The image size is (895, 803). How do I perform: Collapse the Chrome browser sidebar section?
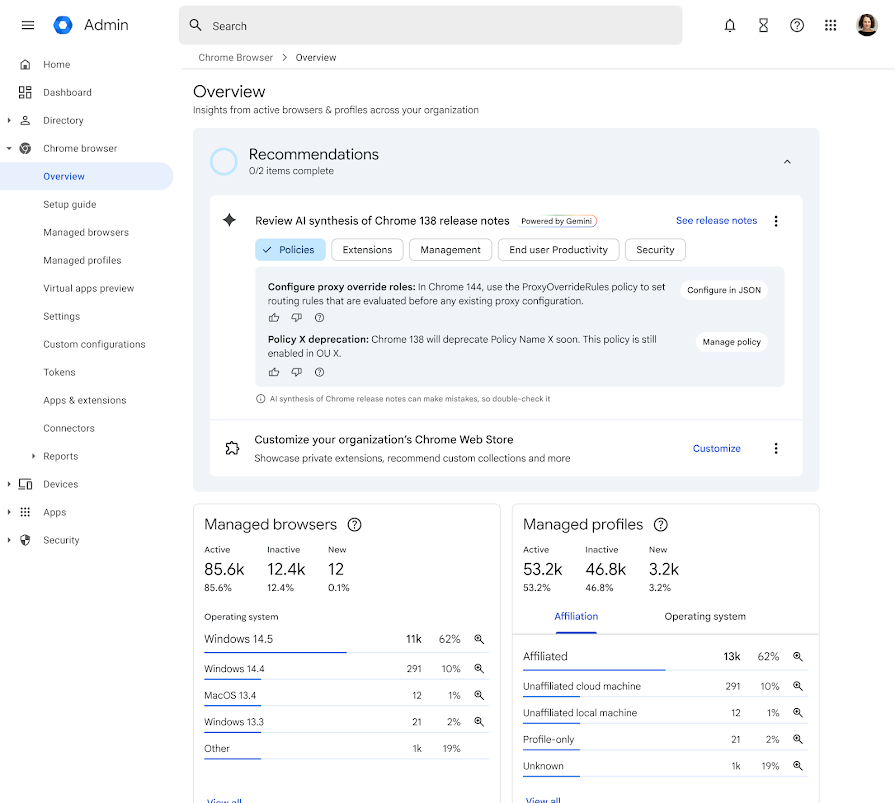click(x=9, y=148)
